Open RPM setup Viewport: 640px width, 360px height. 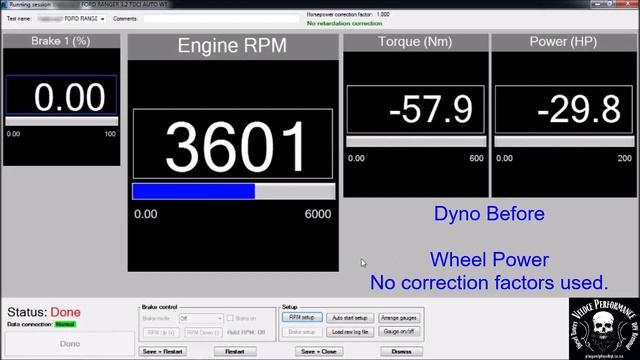click(x=302, y=317)
